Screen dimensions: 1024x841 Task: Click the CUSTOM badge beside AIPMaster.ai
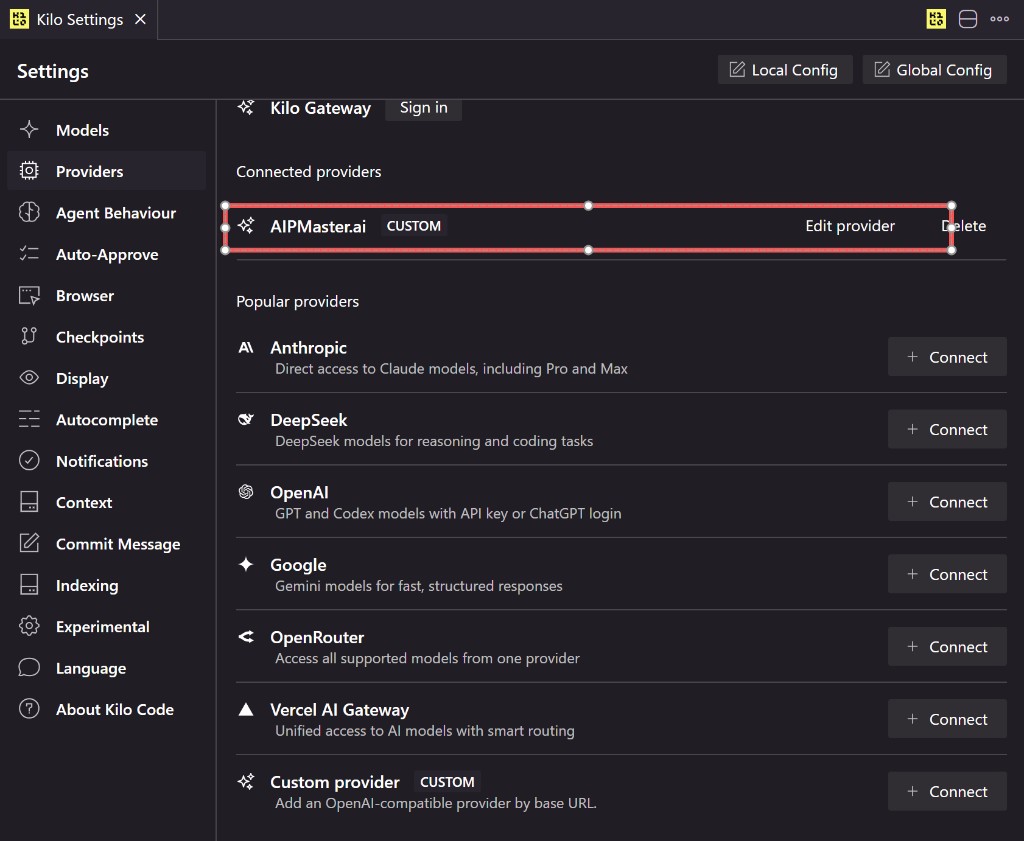[413, 226]
